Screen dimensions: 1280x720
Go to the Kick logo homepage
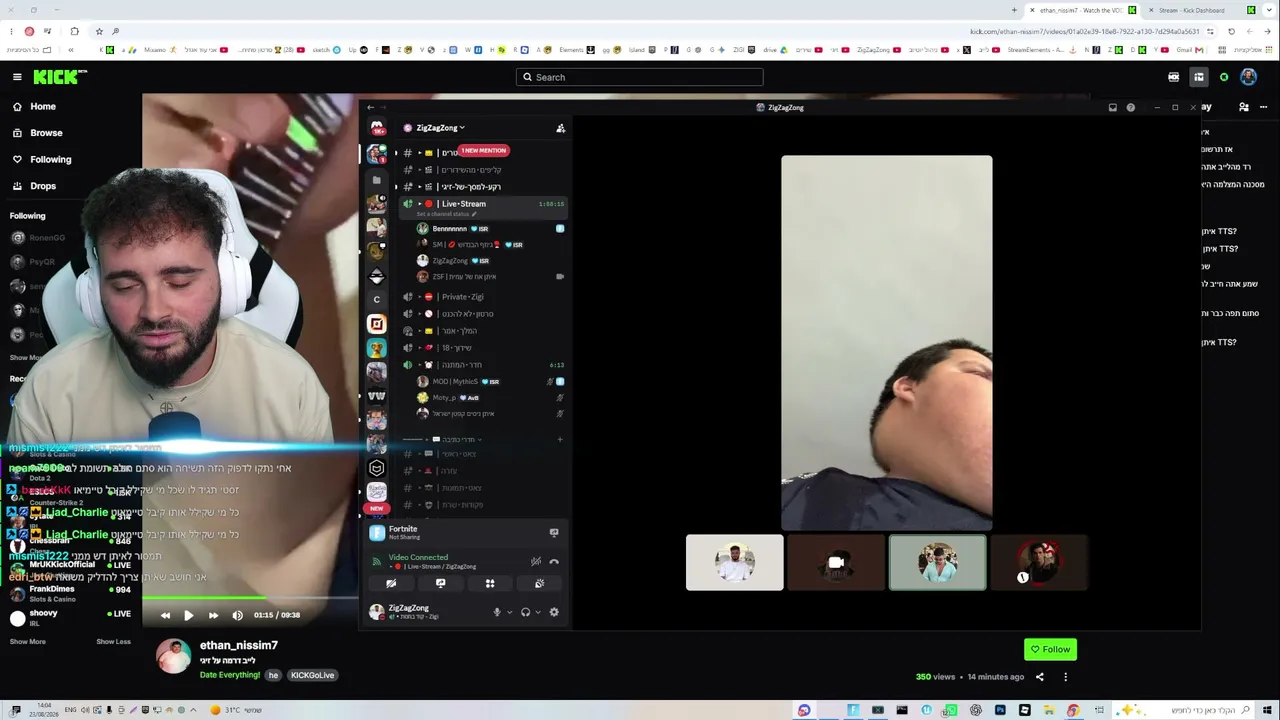point(60,77)
